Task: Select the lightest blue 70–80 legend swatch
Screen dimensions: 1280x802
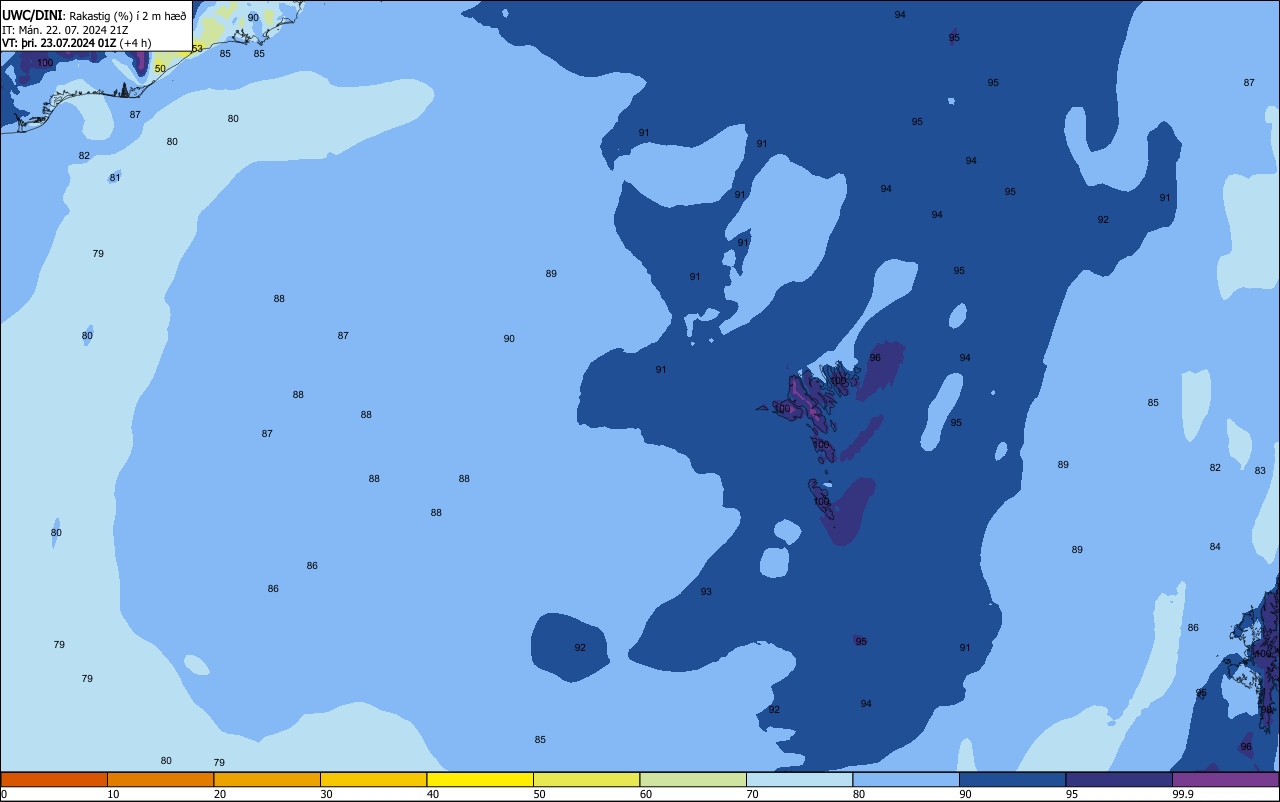Action: pyautogui.click(x=799, y=779)
